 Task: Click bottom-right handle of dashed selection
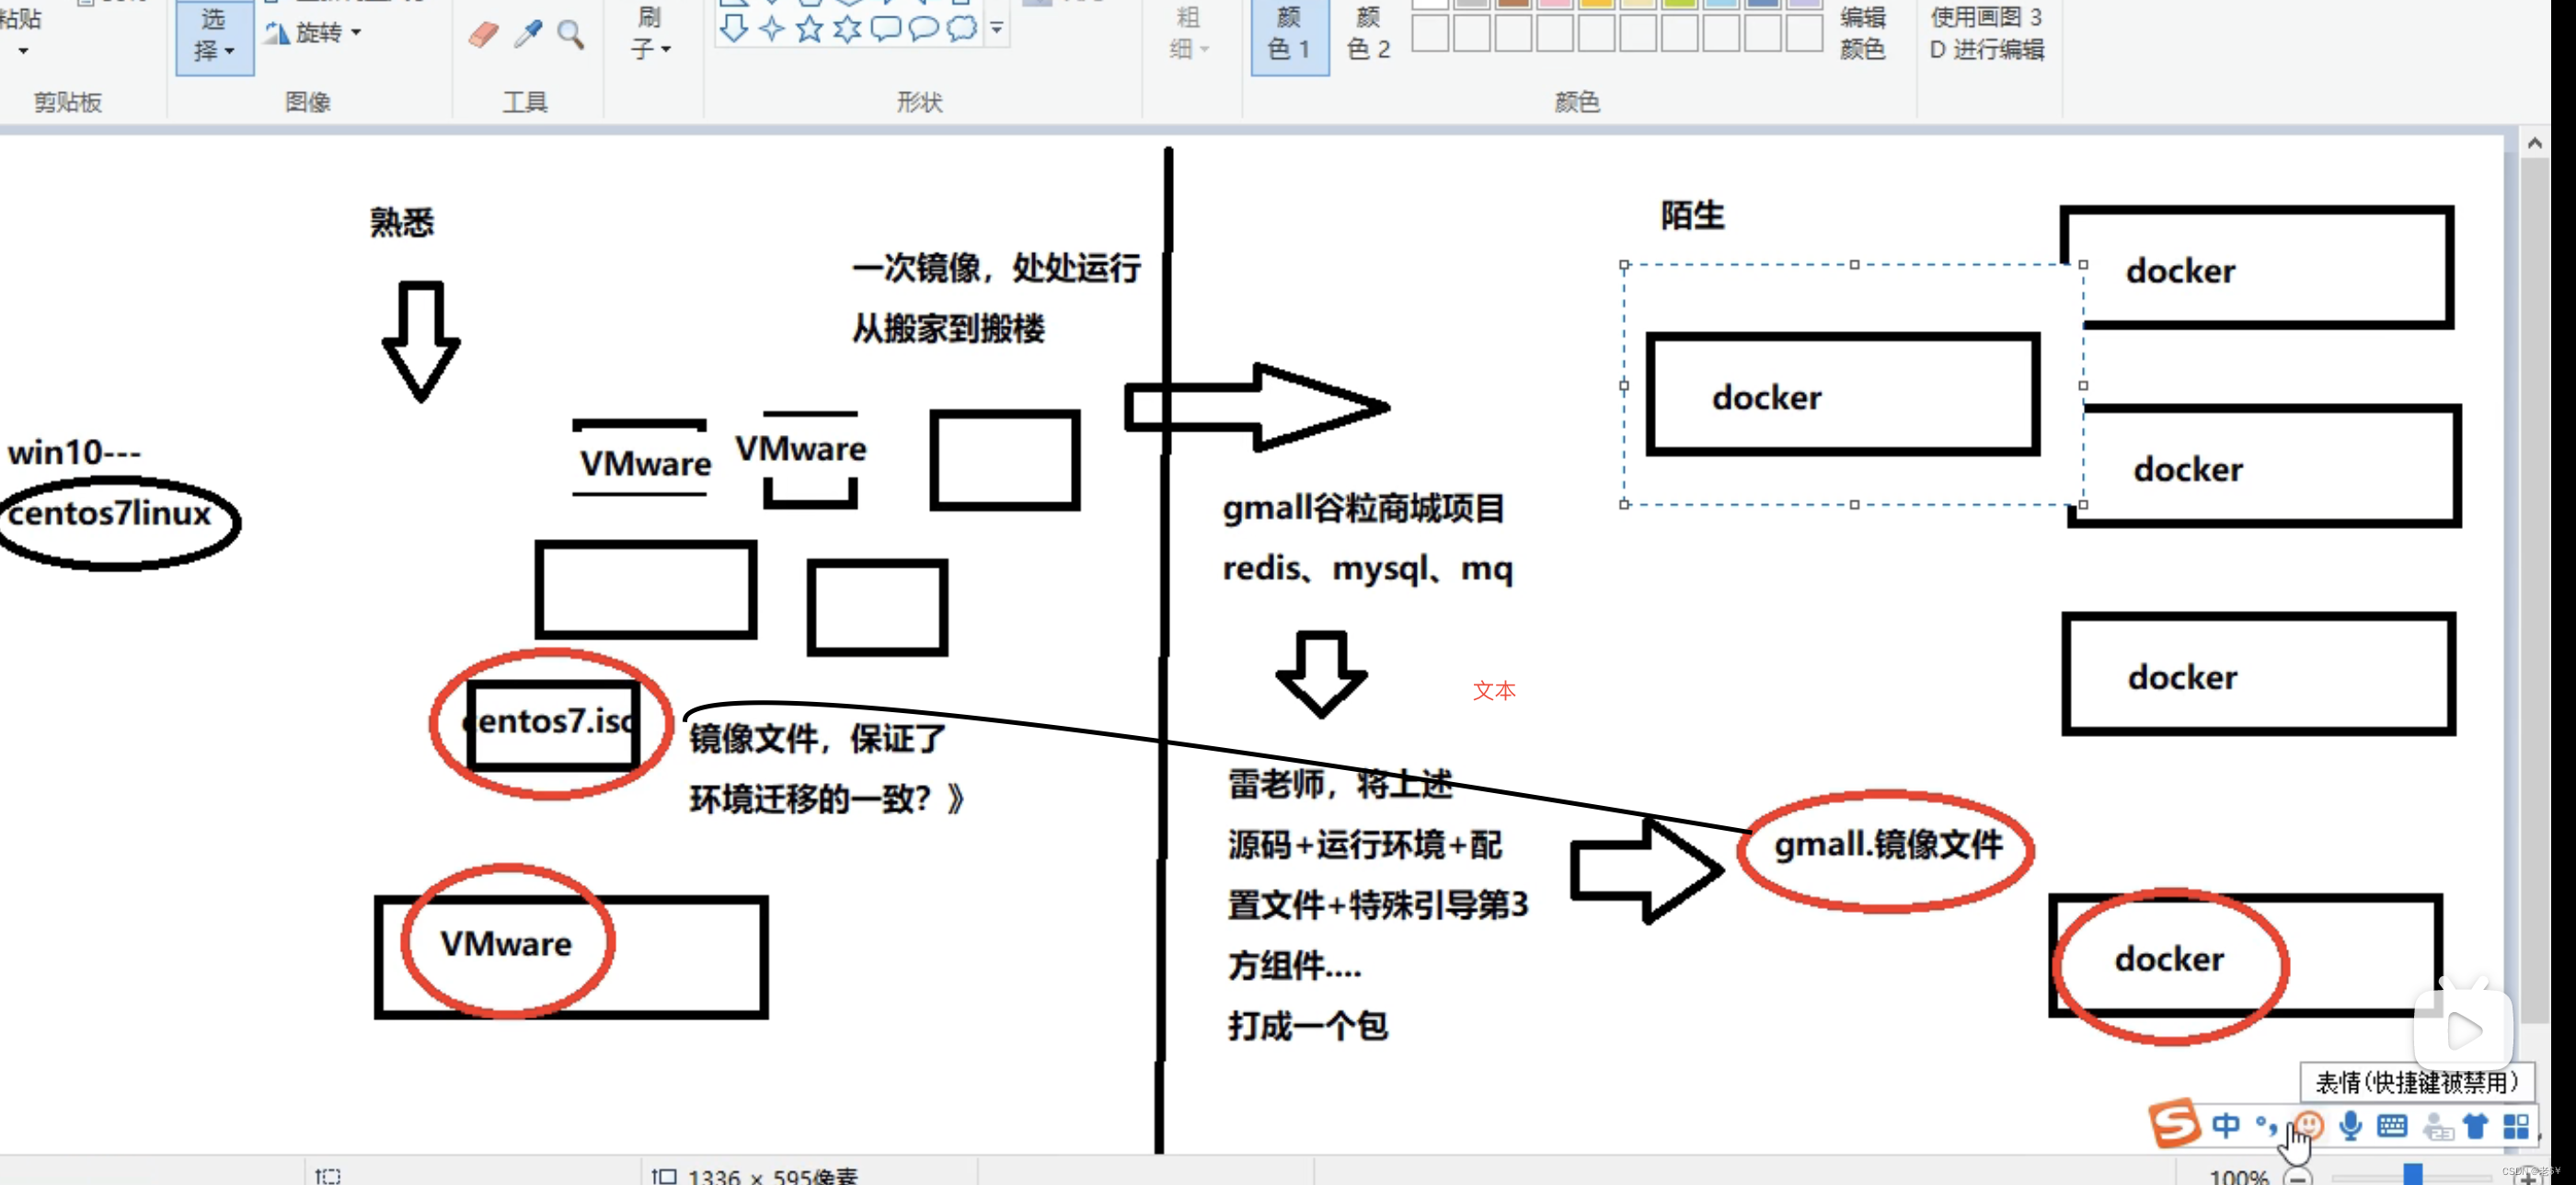(2083, 505)
